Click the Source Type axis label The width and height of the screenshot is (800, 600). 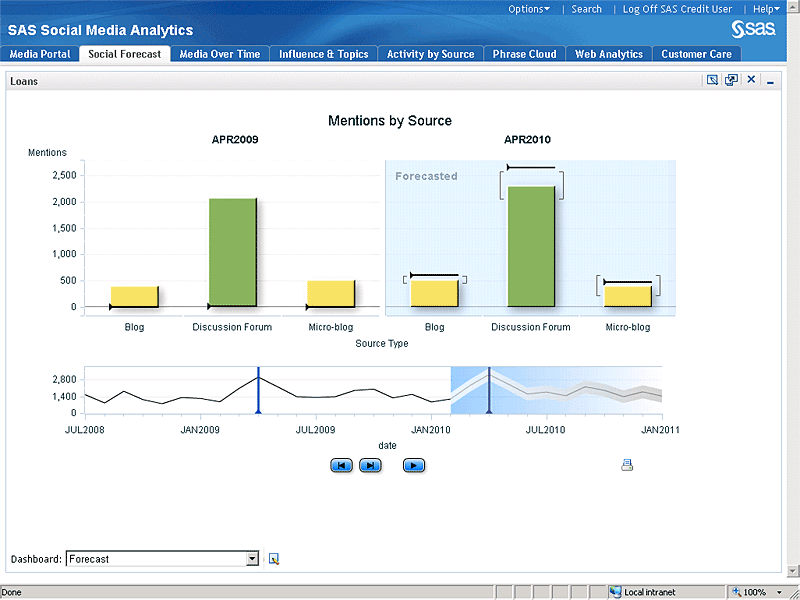pos(382,343)
